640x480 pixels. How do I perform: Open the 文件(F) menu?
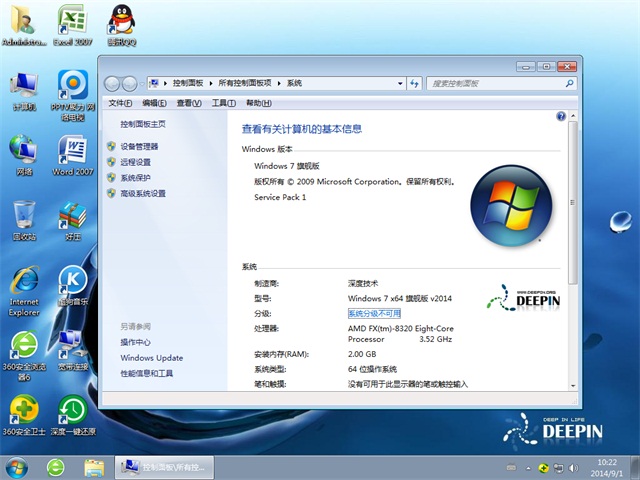point(120,103)
